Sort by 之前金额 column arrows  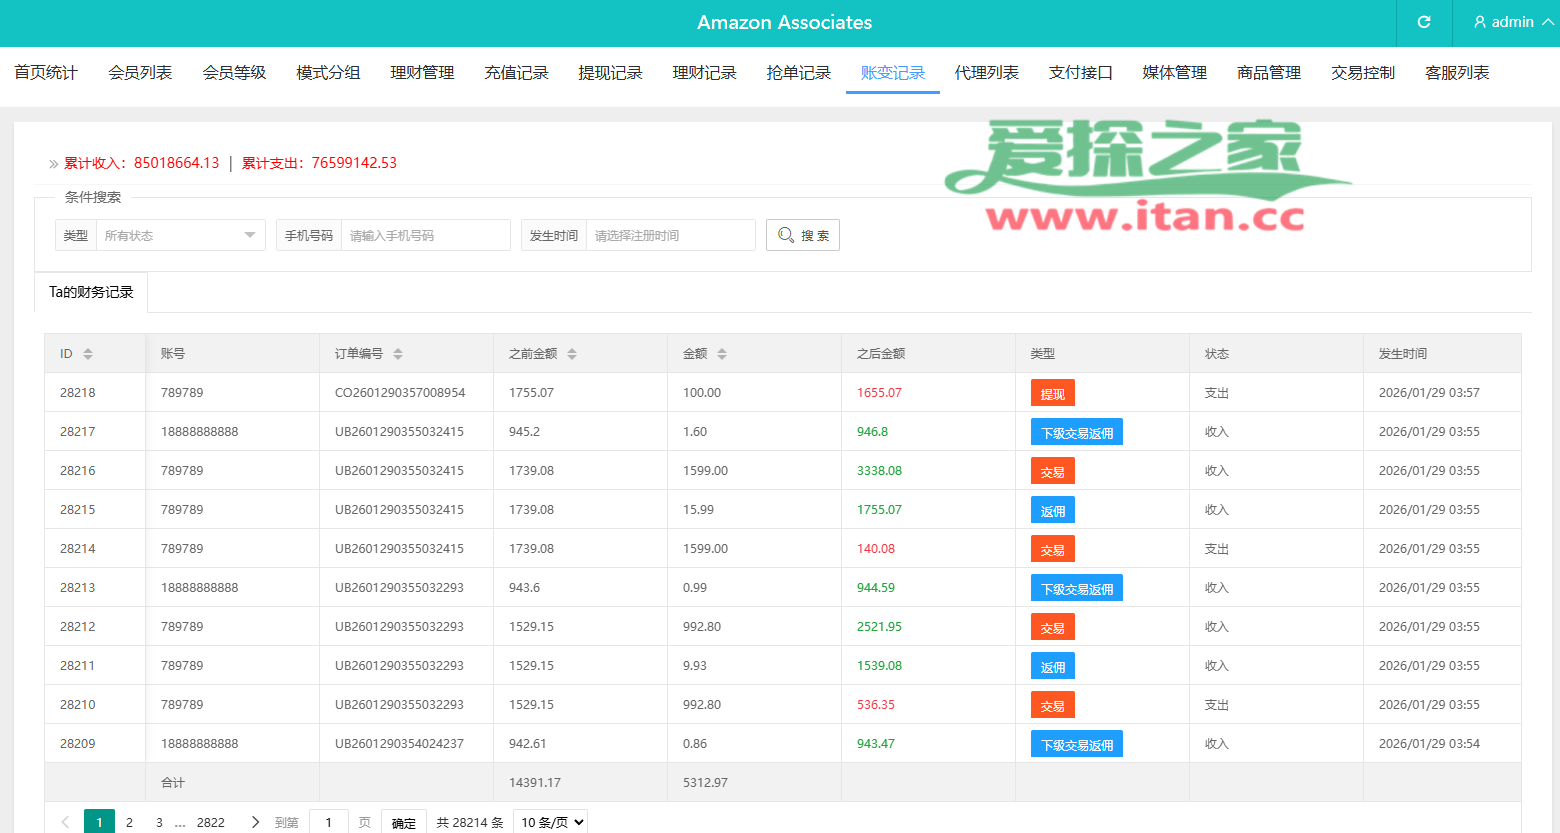point(572,354)
